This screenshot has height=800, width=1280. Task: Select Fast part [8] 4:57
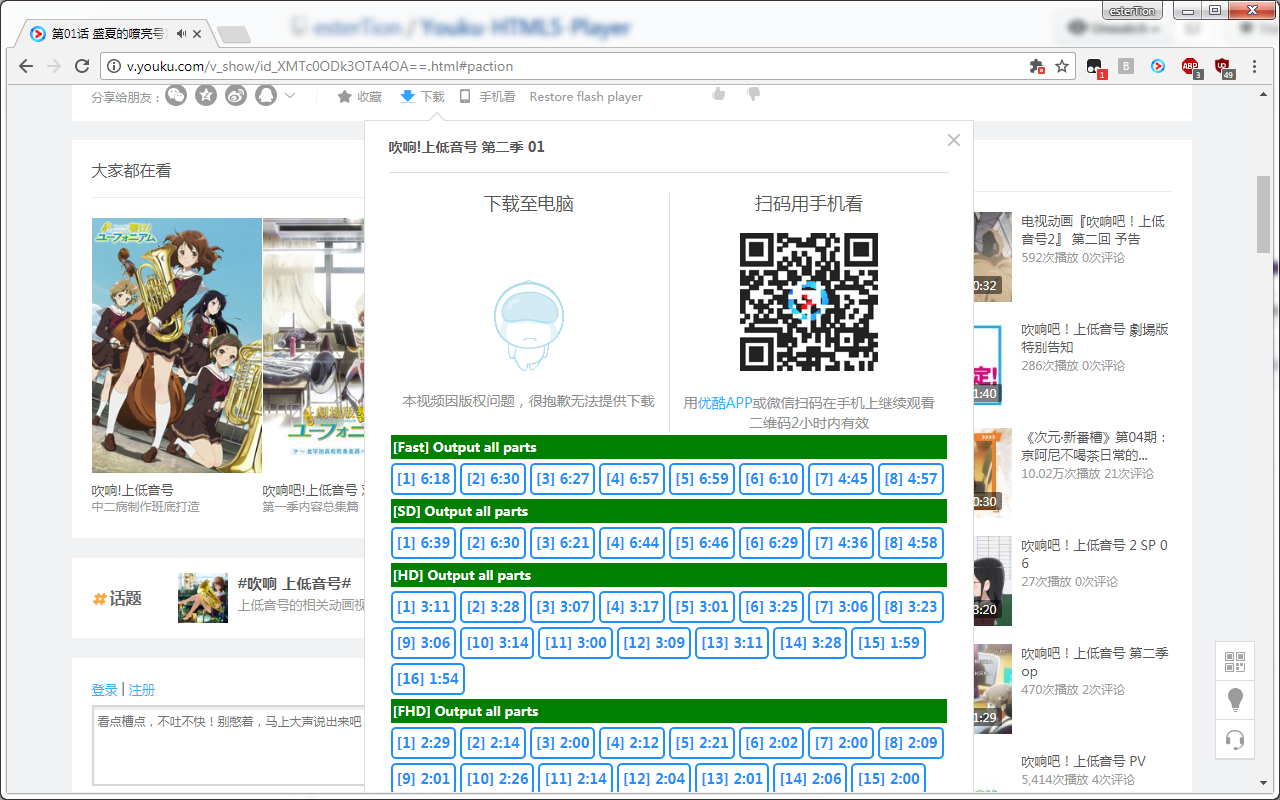coord(911,479)
